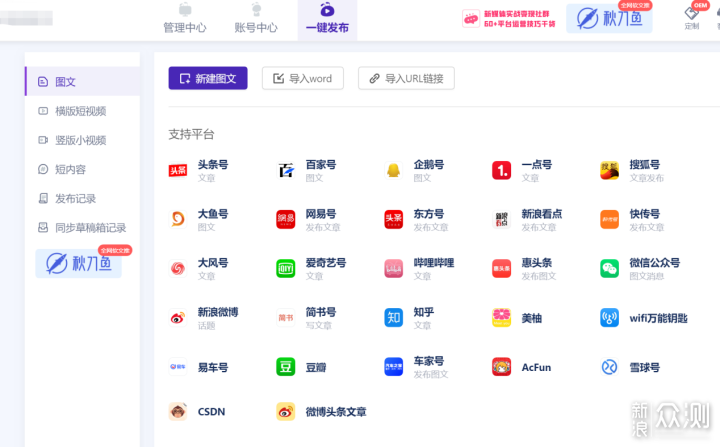The image size is (720, 447).
Task: Select the 头条号 platform name
Action: coord(213,164)
